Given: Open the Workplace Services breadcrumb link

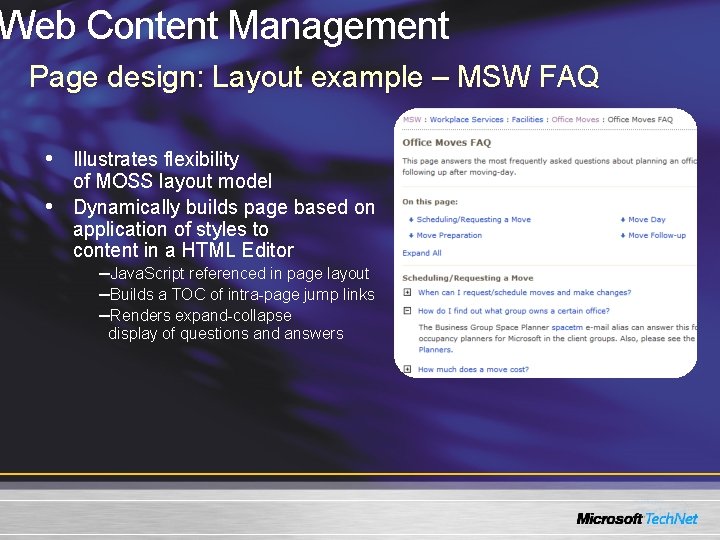Looking at the screenshot, I should click(x=467, y=119).
